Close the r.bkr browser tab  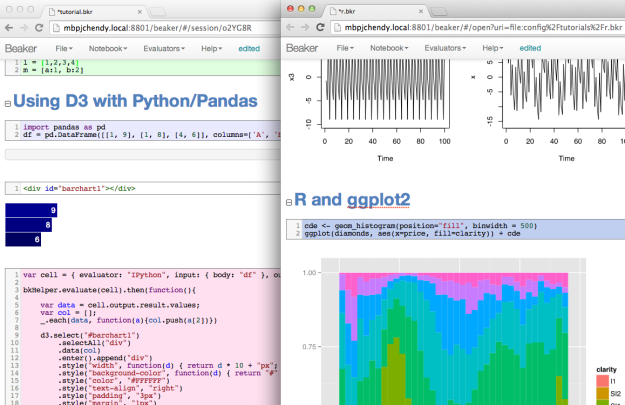coord(421,12)
